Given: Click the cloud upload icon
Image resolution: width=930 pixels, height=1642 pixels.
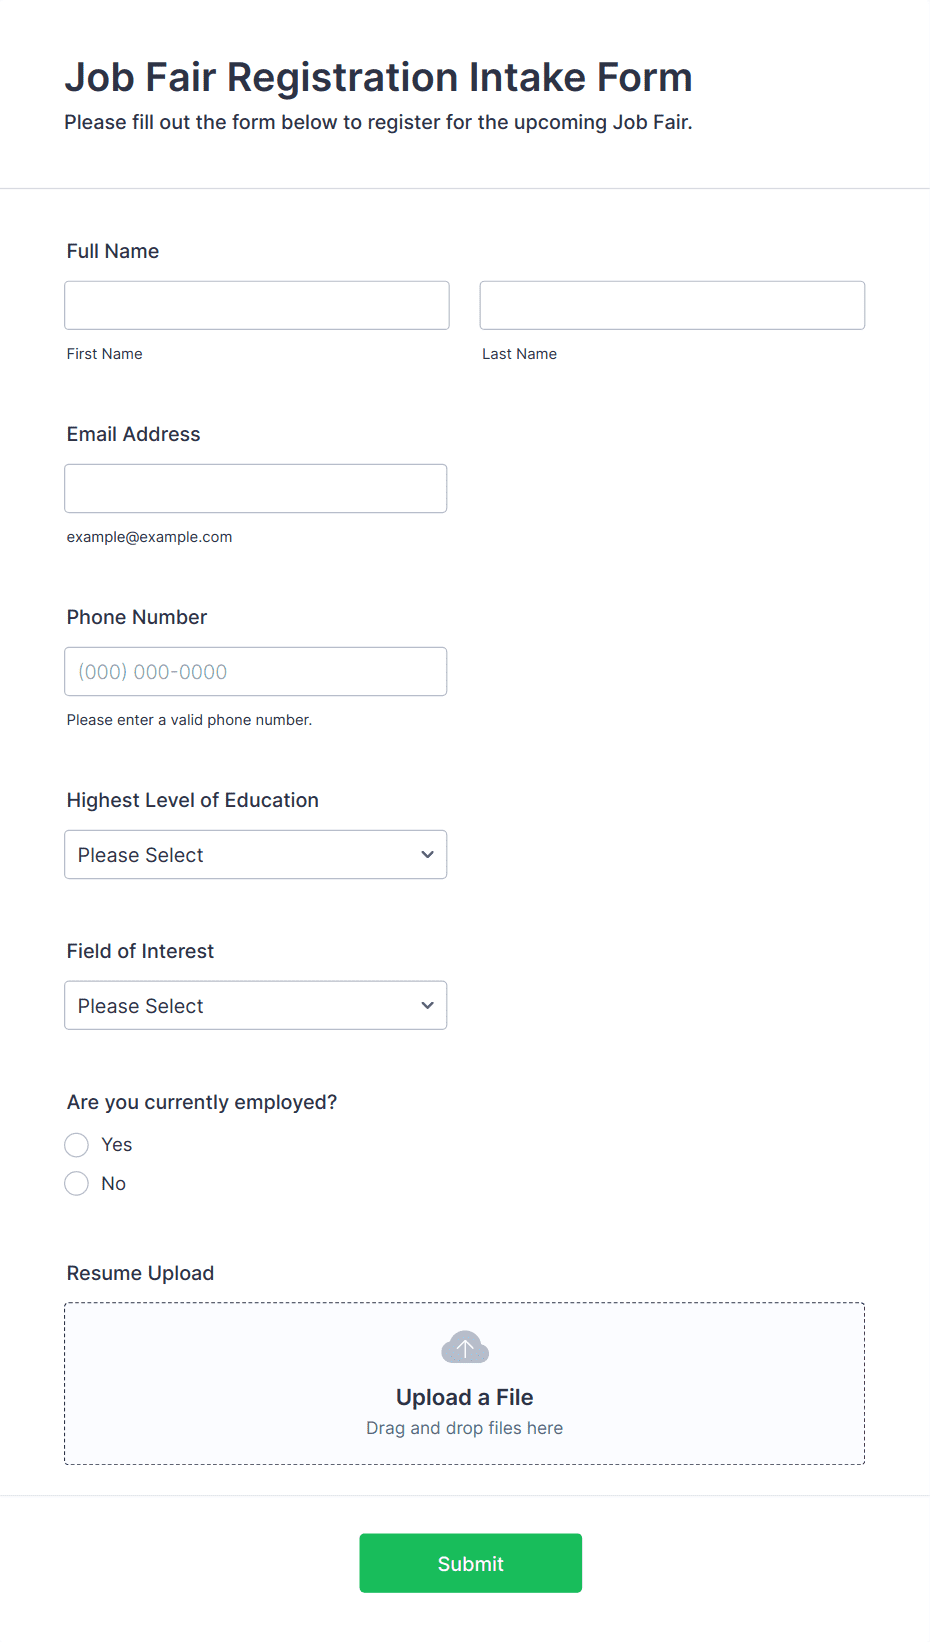Looking at the screenshot, I should click(465, 1347).
